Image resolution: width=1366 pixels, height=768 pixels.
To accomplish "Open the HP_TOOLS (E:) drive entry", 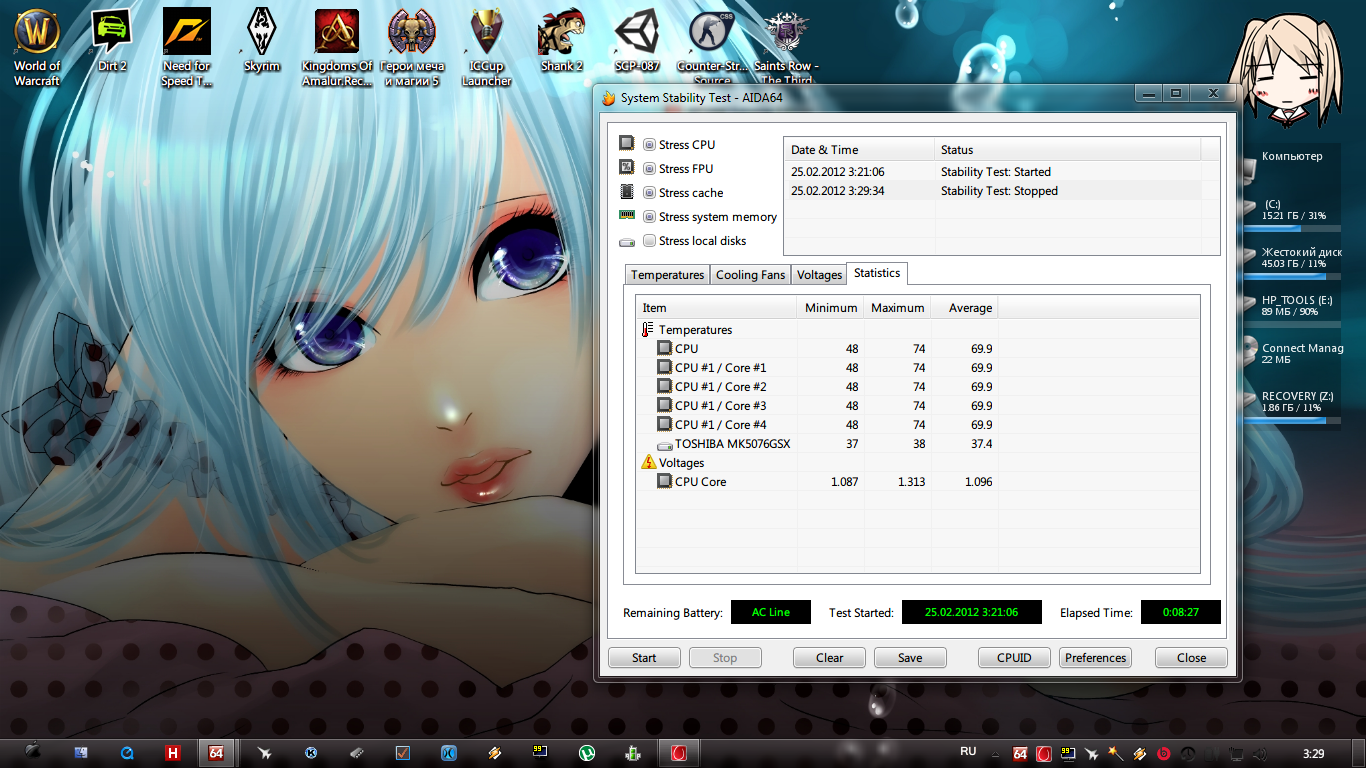I will (x=1290, y=306).
